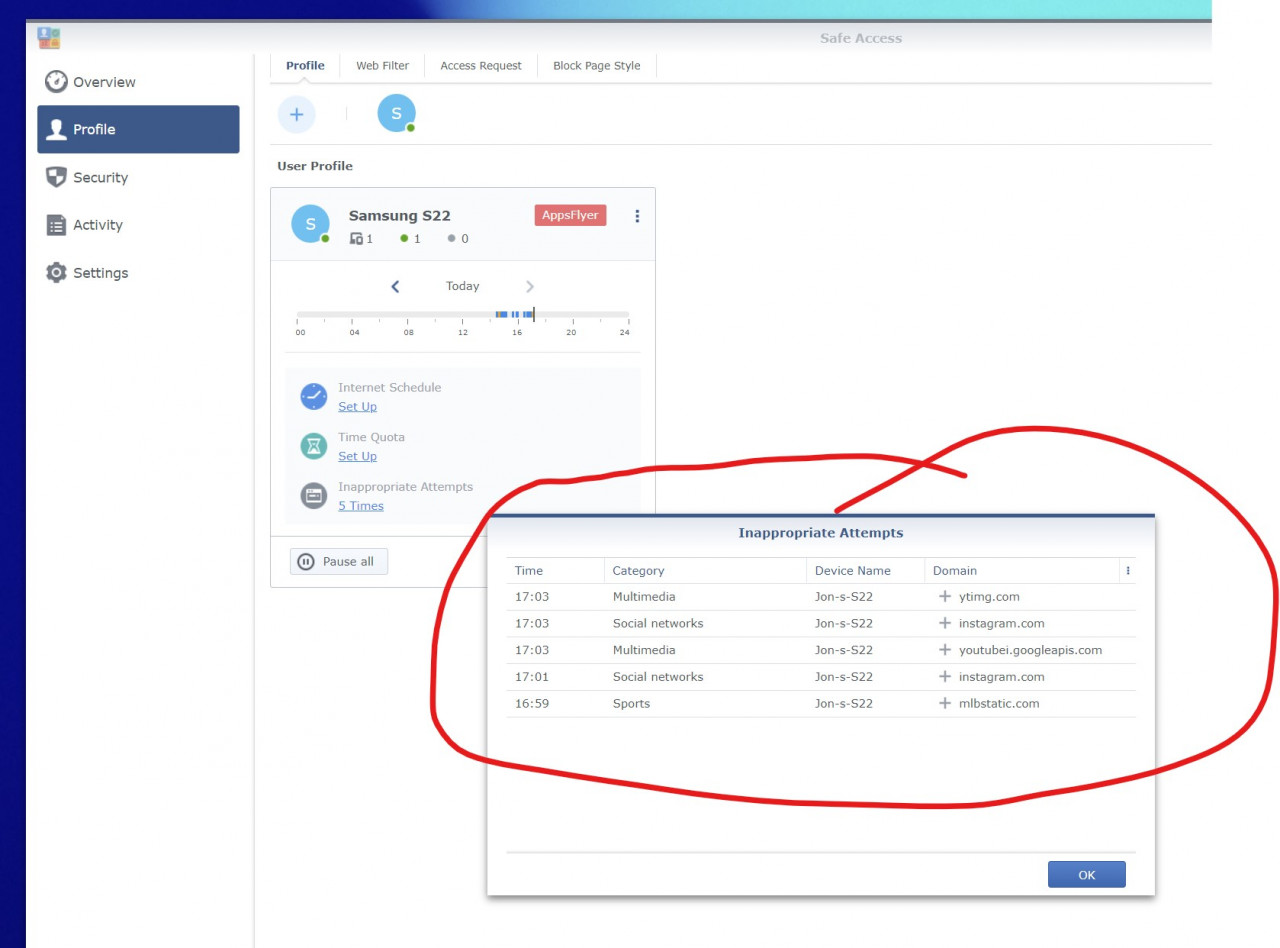Open the Security section
1280x948 pixels.
tap(100, 177)
